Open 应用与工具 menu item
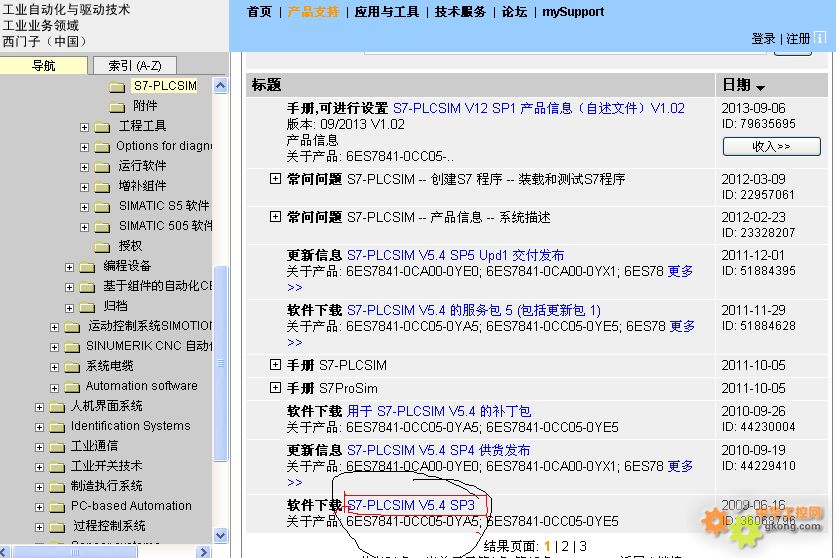The height and width of the screenshot is (558, 836). tap(387, 12)
